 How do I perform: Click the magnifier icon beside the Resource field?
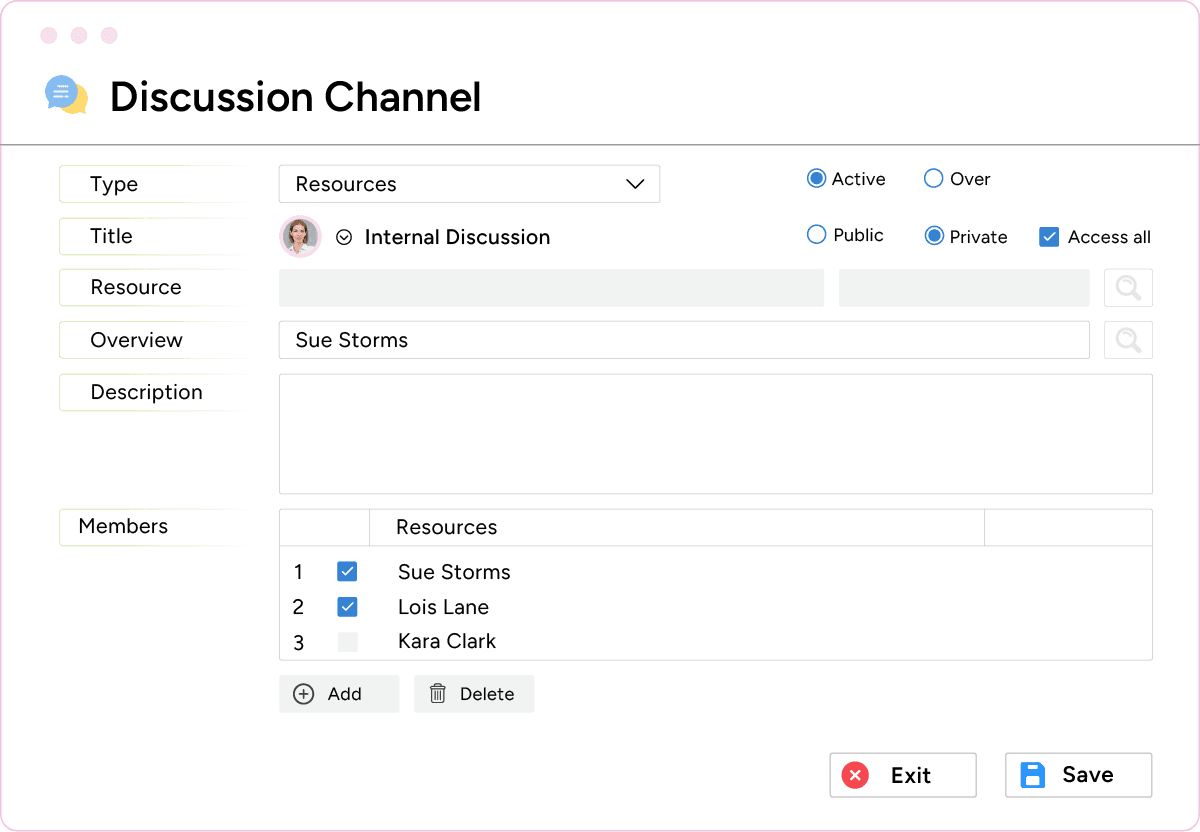pyautogui.click(x=1128, y=288)
